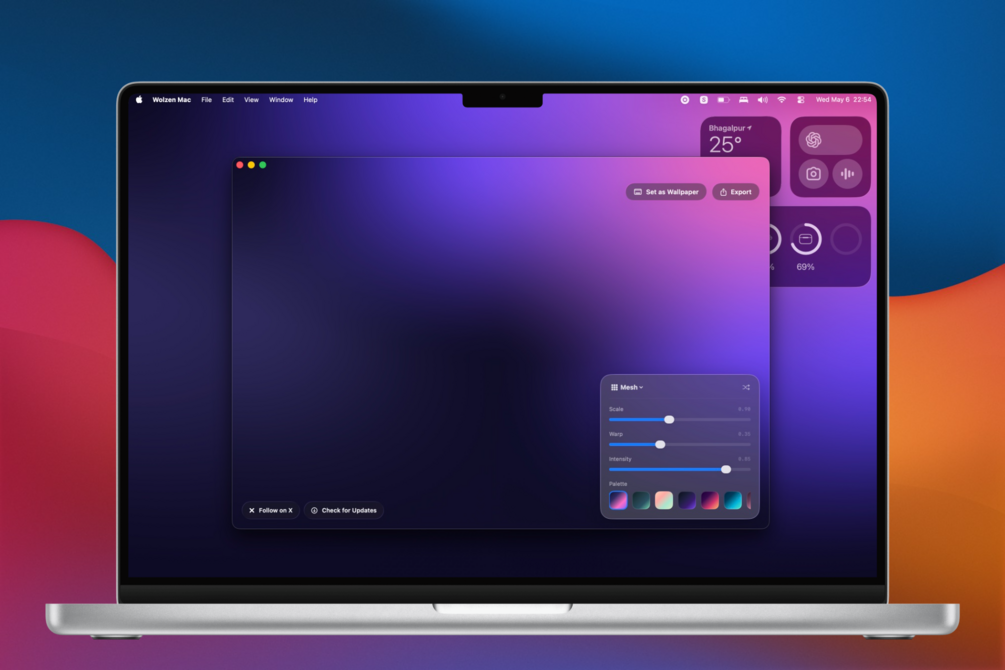Click the battery icon in menu bar
Image resolution: width=1005 pixels, height=670 pixels.
pyautogui.click(x=724, y=99)
